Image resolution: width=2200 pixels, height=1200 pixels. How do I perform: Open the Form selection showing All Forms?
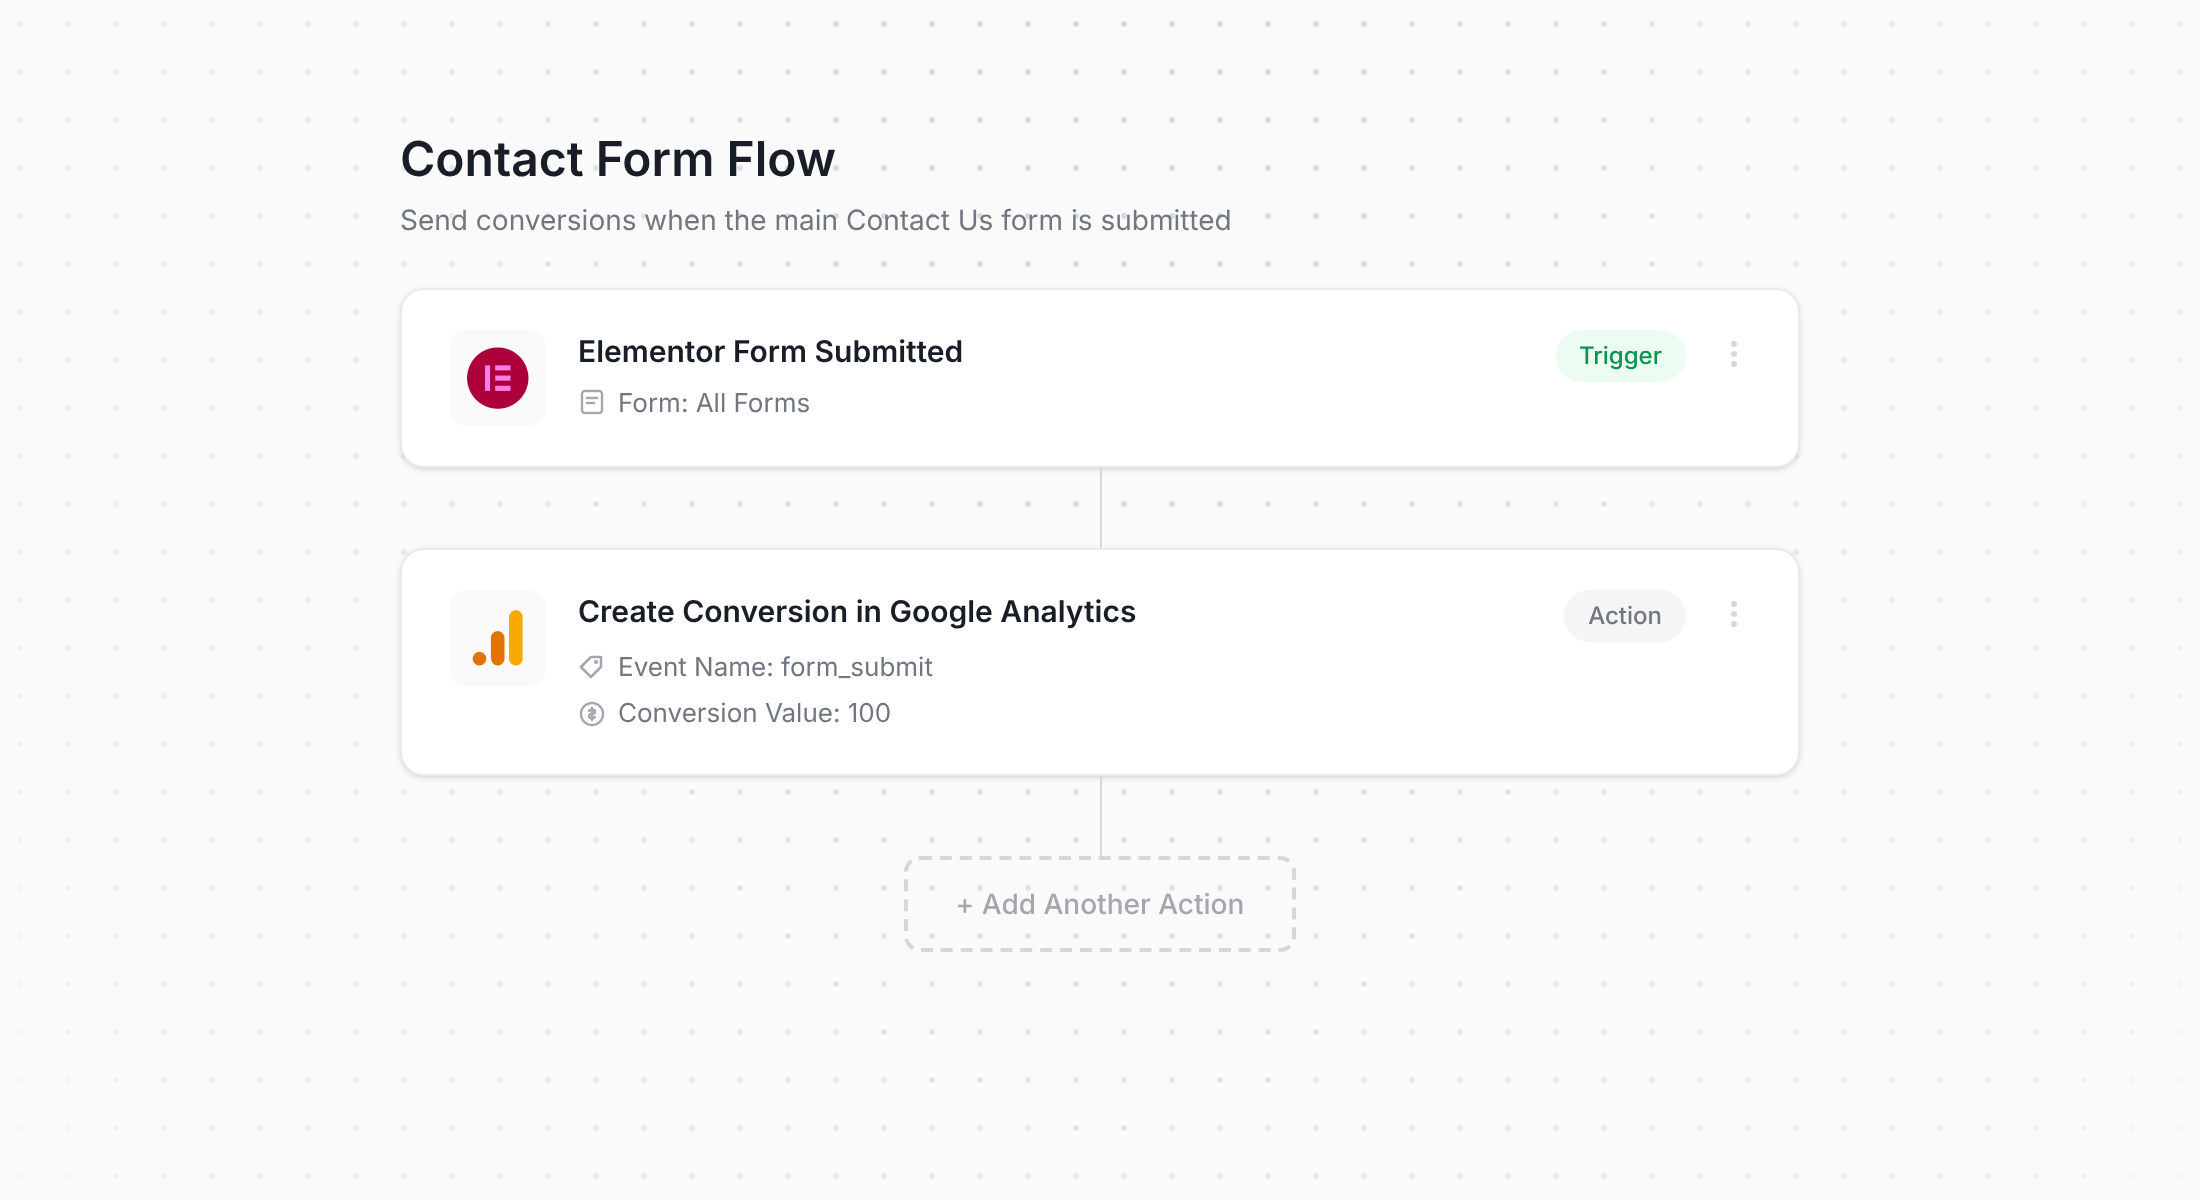coord(713,402)
